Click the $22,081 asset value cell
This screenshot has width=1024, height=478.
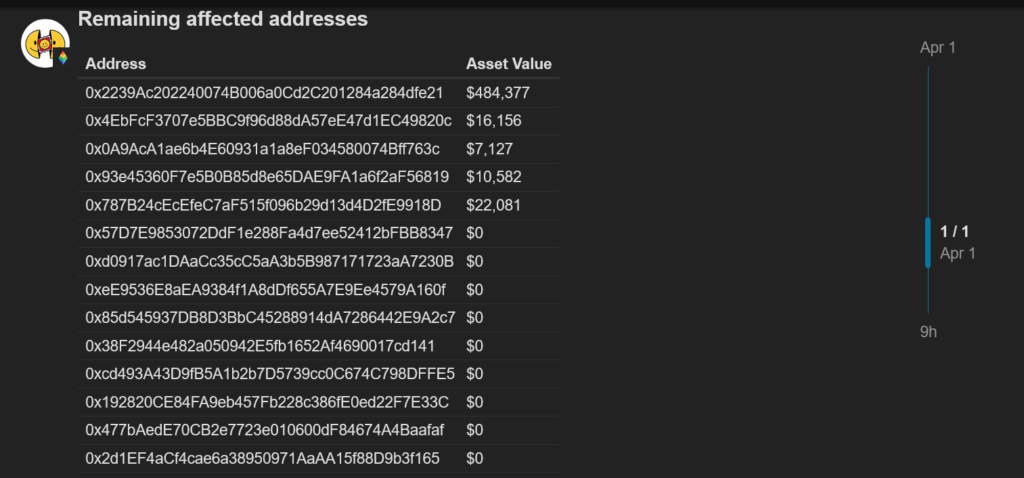point(493,205)
